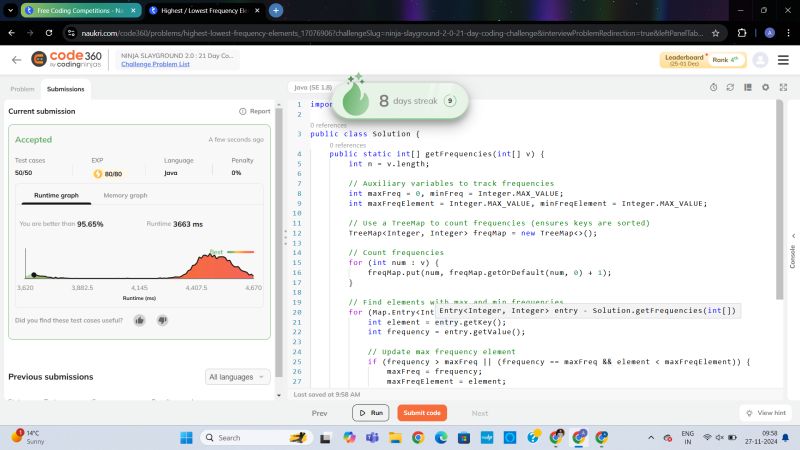Mark test cases not useful with thumbs down
This screenshot has height=450, width=800.
[x=162, y=320]
